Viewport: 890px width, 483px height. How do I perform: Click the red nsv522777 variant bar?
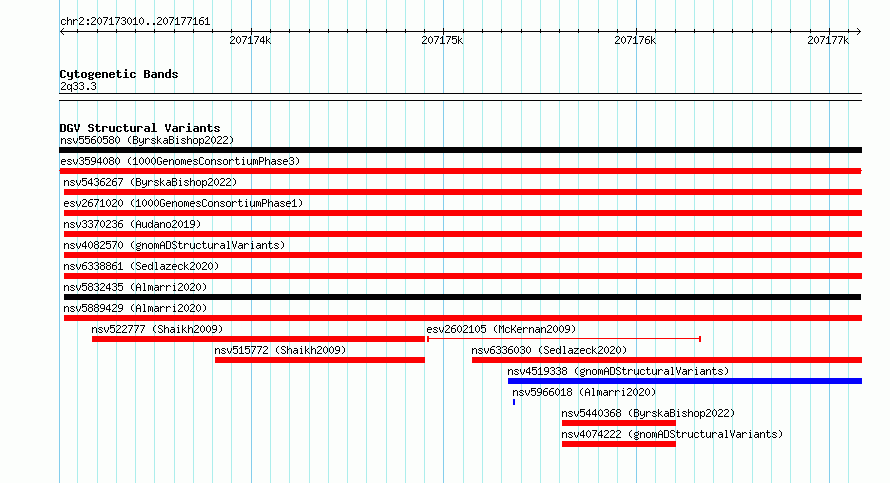coord(258,339)
